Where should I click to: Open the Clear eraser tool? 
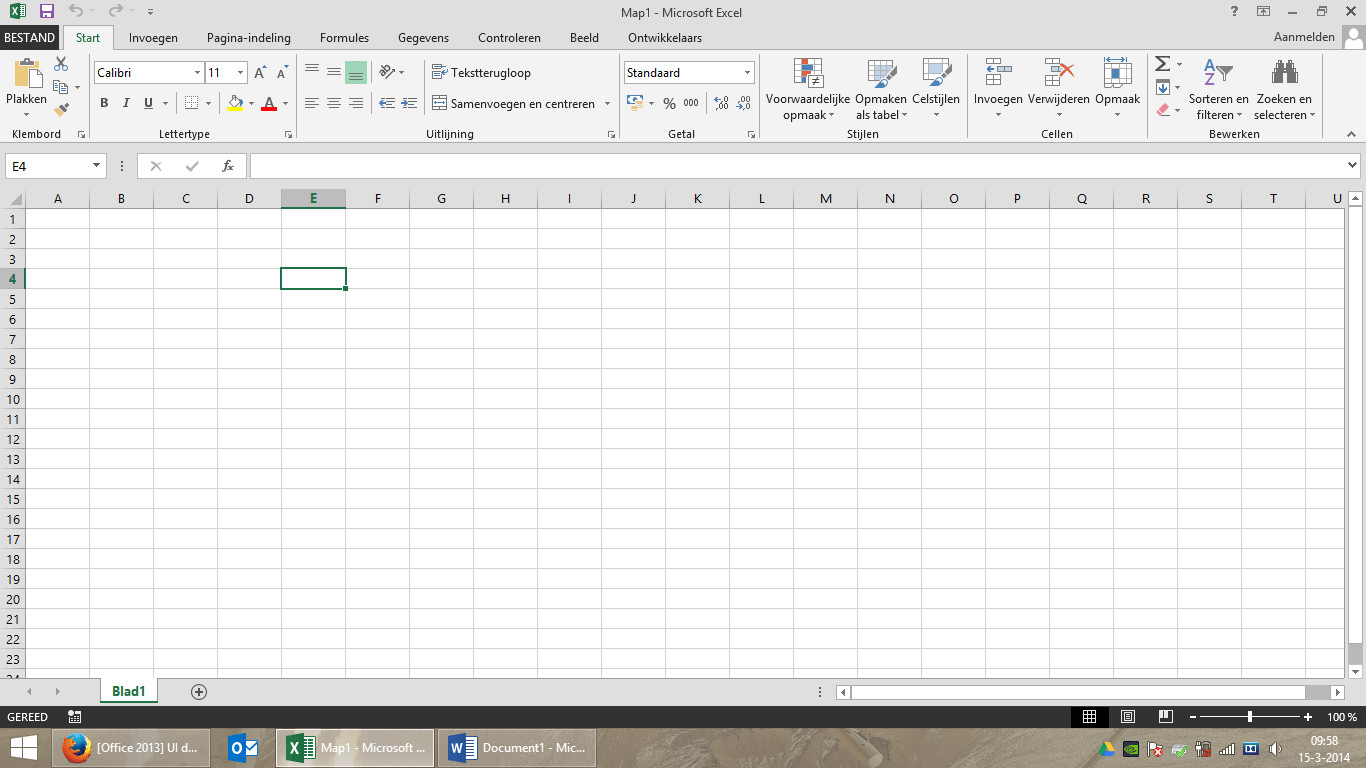[x=1162, y=109]
